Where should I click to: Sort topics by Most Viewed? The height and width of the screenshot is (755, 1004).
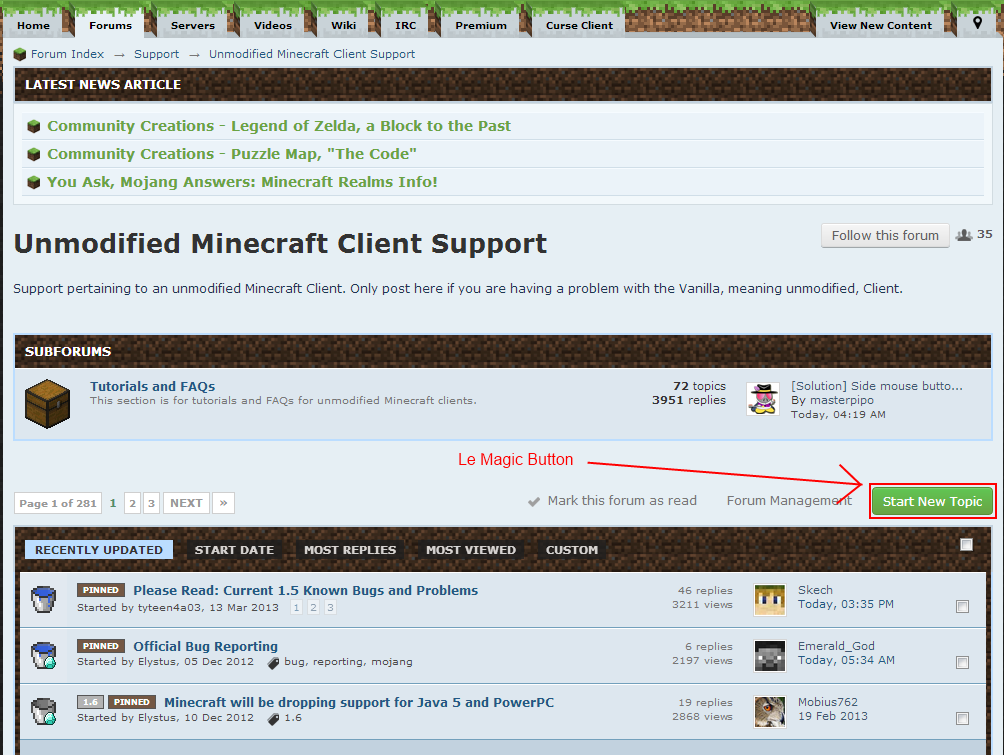coord(471,550)
